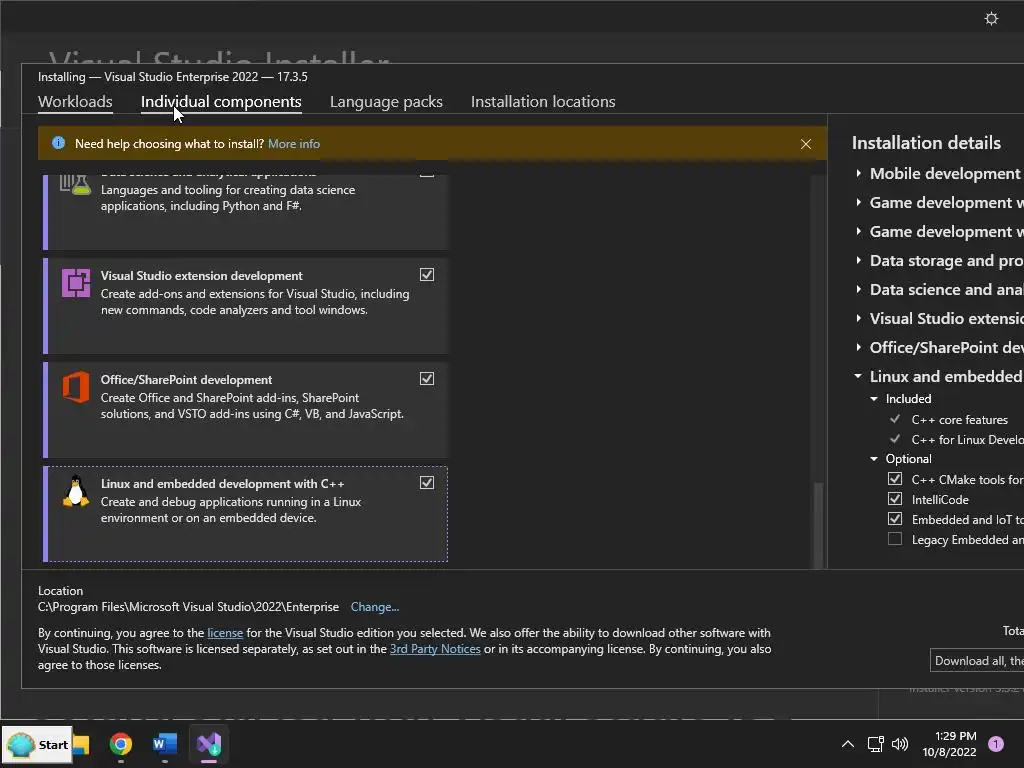Click Change... to modify install location

pos(375,607)
